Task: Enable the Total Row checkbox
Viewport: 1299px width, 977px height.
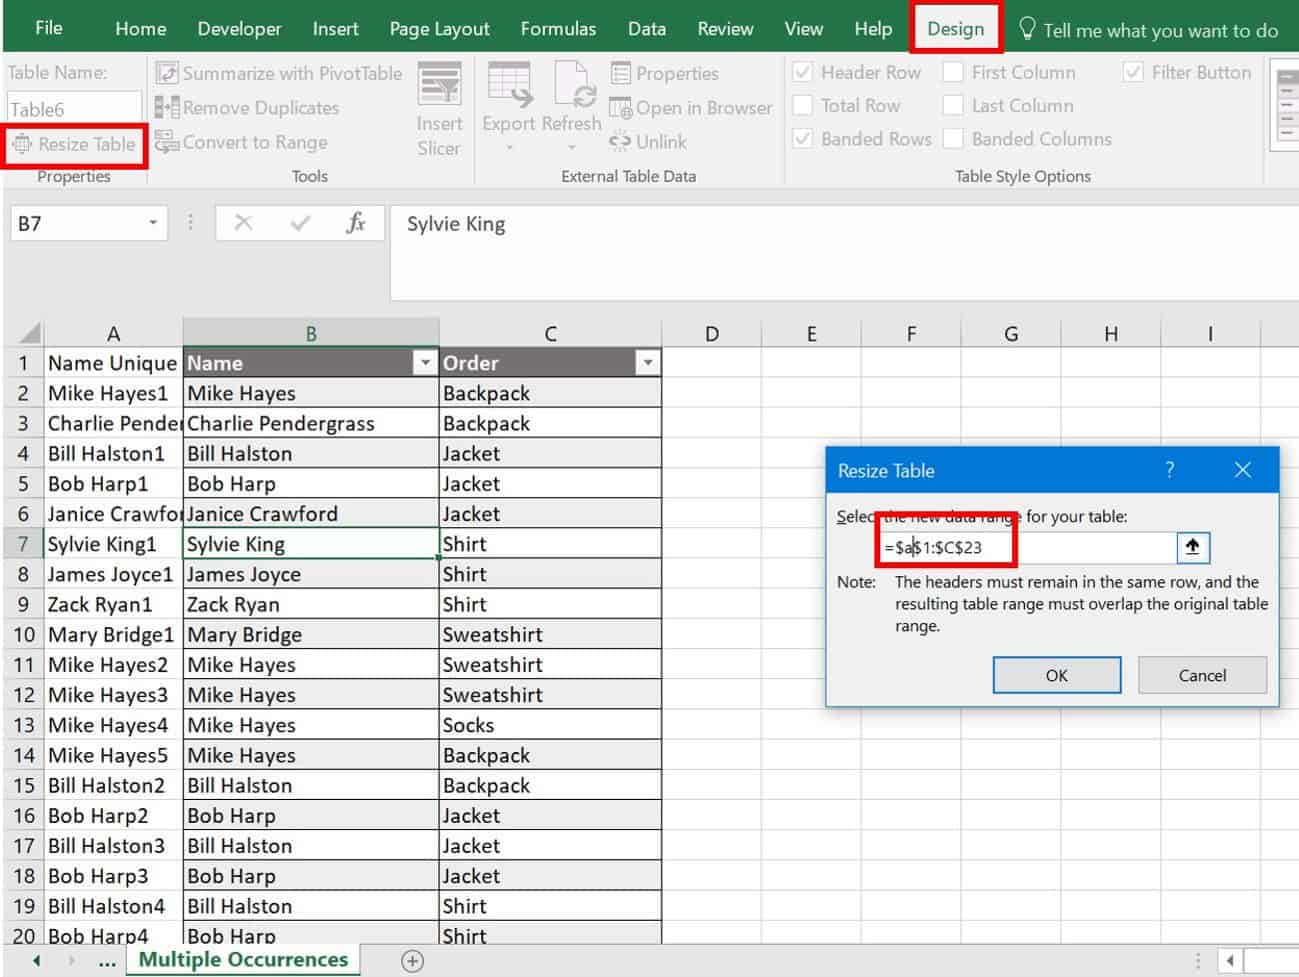Action: tap(803, 105)
